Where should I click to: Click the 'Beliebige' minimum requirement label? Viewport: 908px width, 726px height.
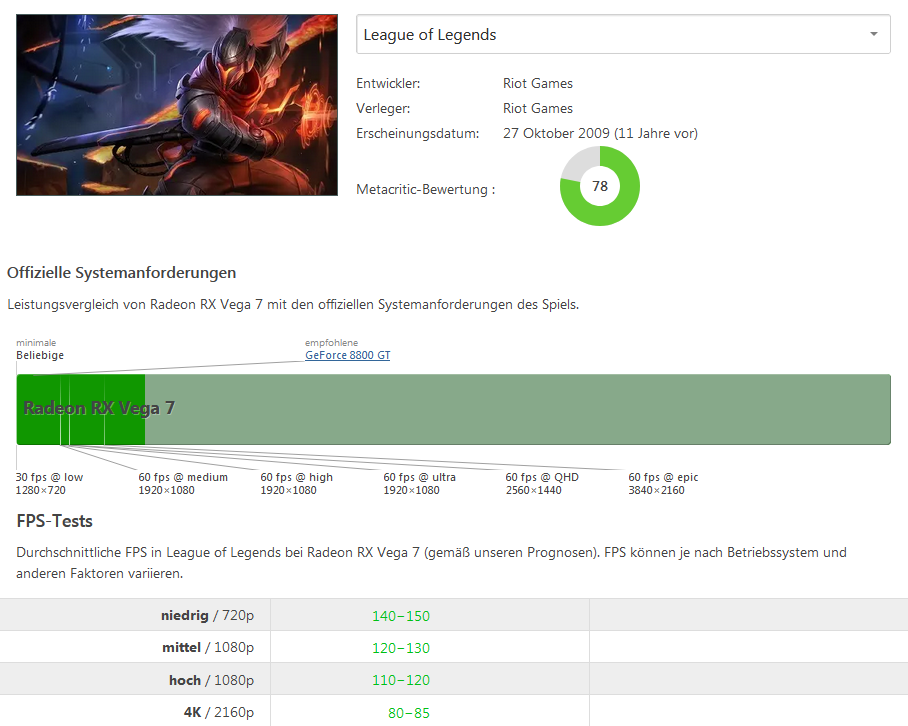click(x=40, y=355)
